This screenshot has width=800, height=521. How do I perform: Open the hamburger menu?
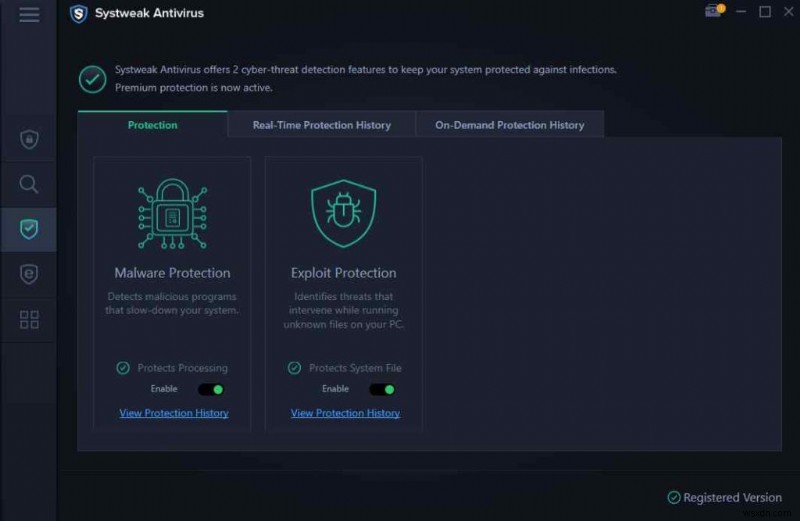[x=29, y=14]
